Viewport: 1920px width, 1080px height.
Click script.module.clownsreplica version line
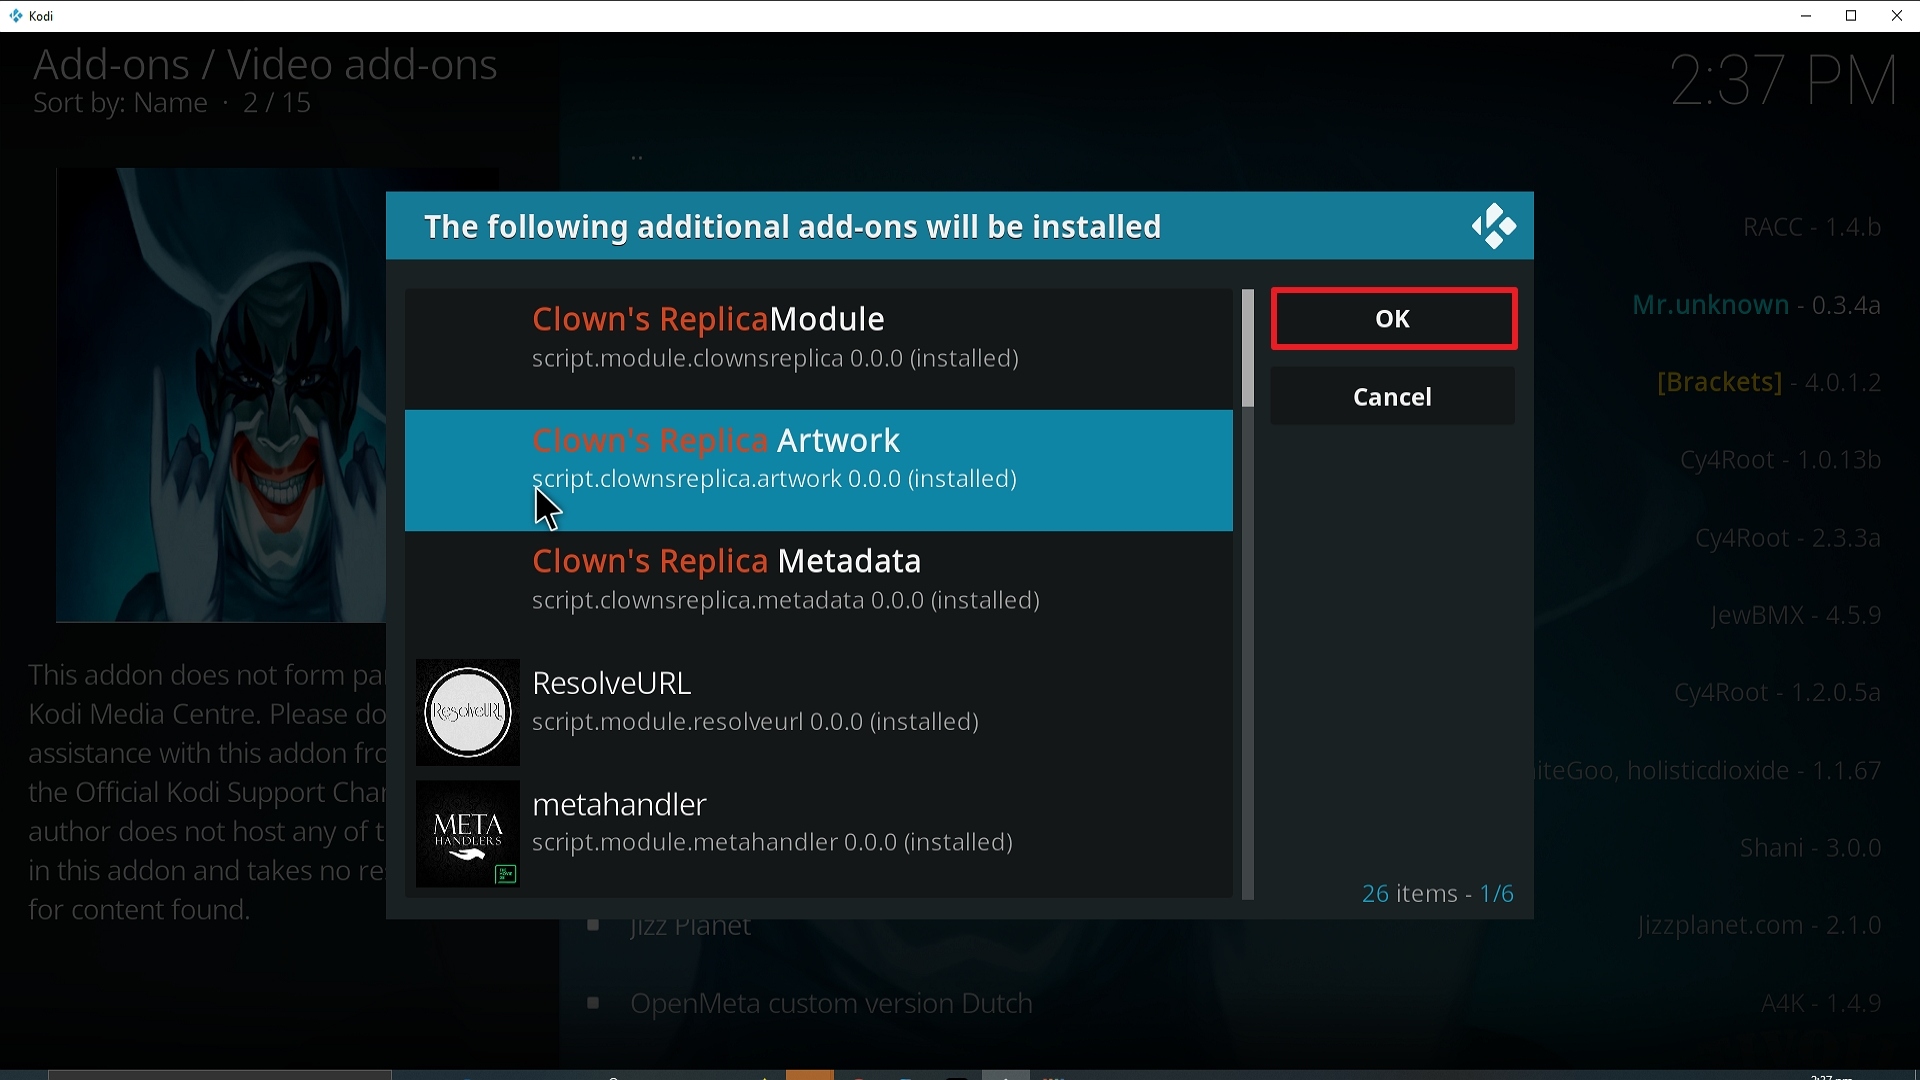[775, 359]
